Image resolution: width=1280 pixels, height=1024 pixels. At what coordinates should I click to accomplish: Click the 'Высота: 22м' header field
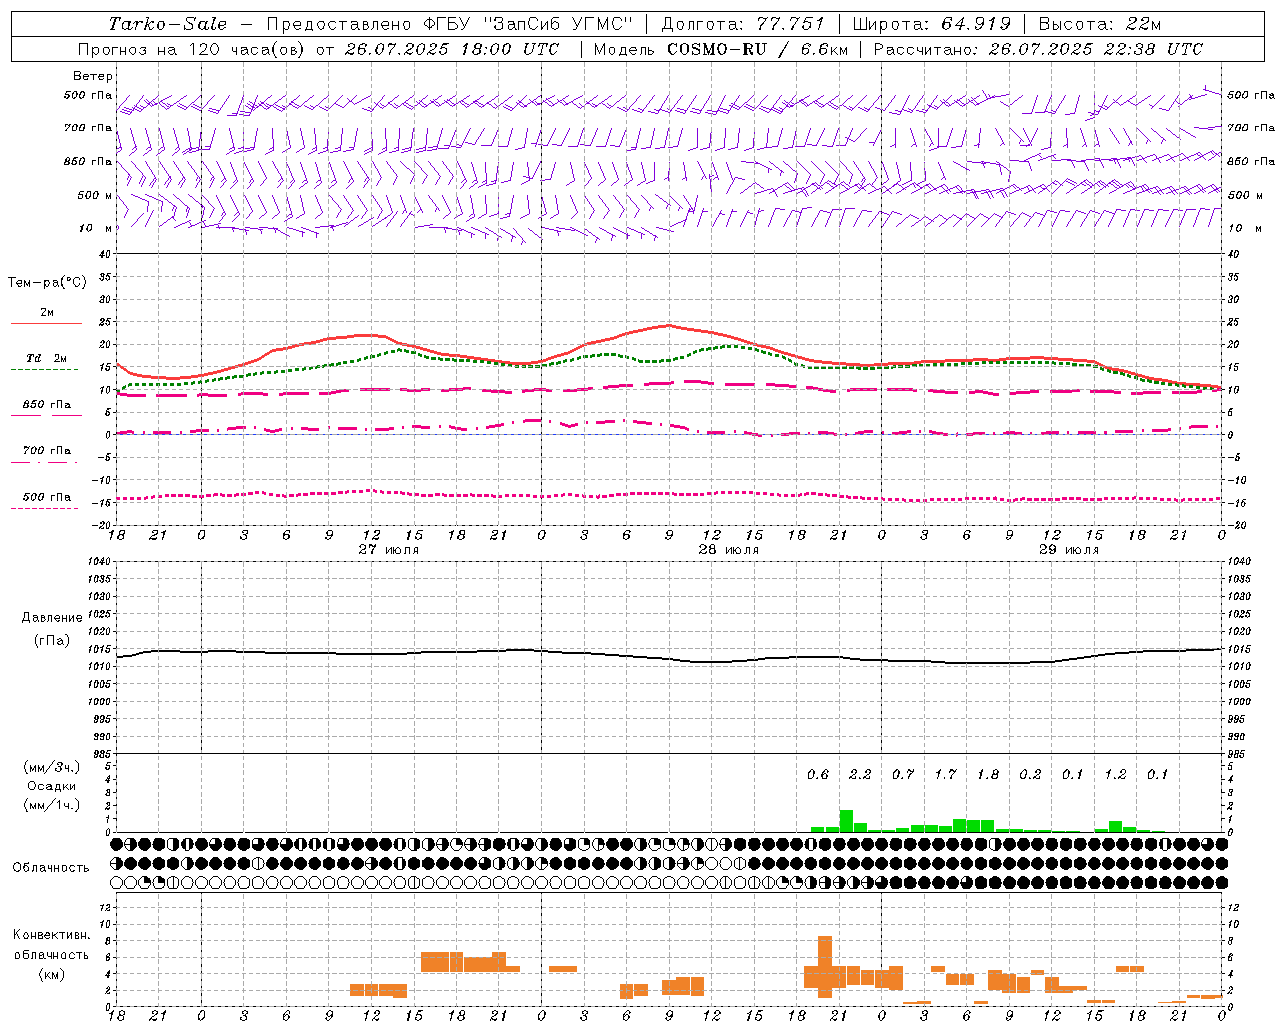1100,24
